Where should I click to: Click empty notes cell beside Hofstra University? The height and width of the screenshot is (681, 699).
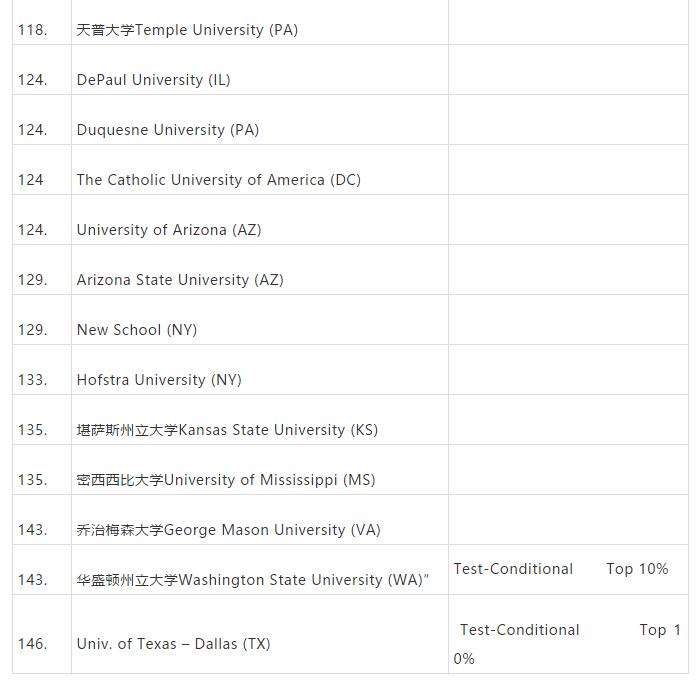tap(568, 370)
